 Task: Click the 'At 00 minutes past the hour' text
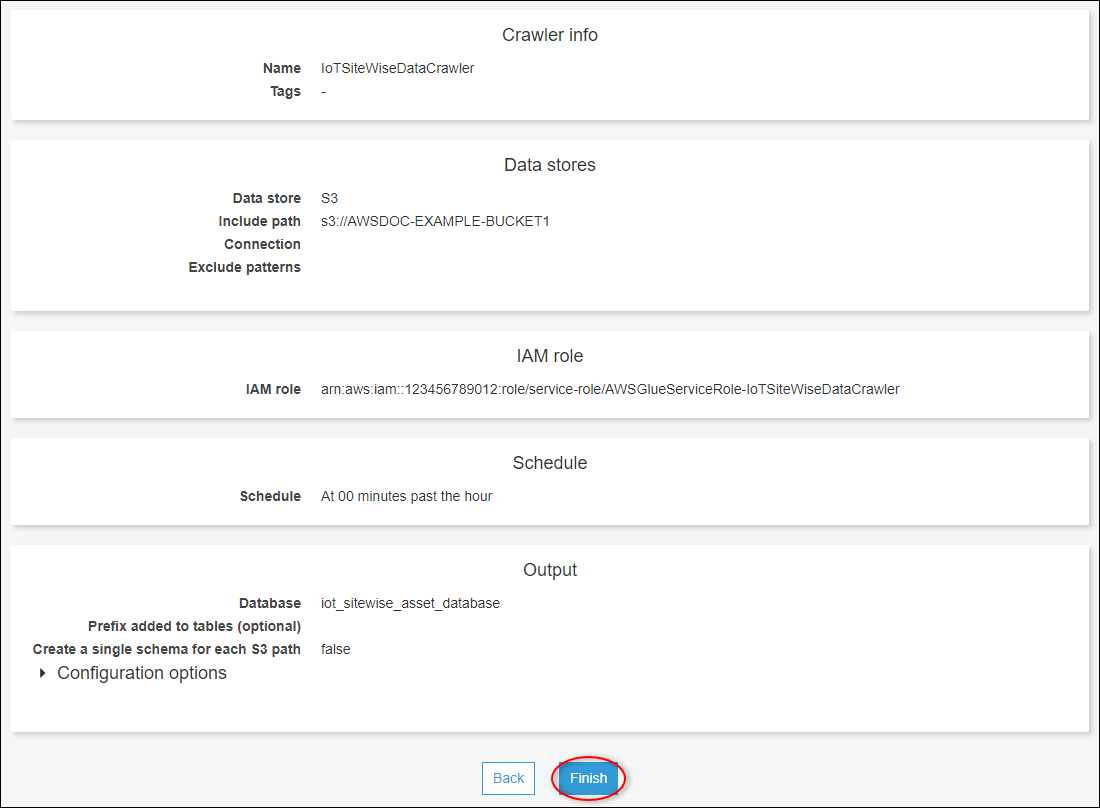(x=406, y=496)
